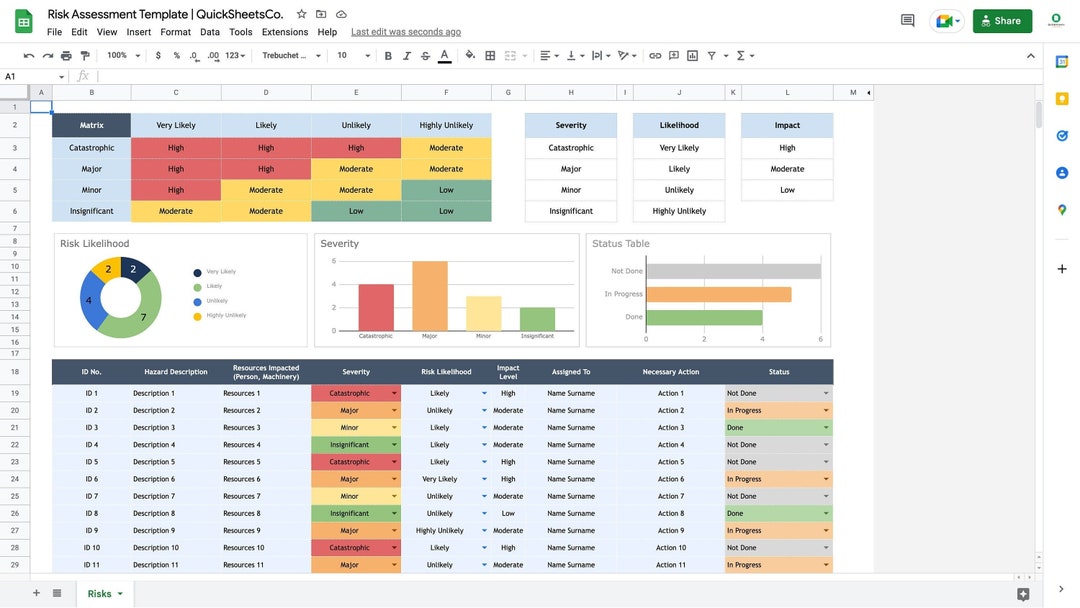Viewport: 1080px width, 608px height.
Task: Click the Decrease decimal places icon
Action: [194, 55]
